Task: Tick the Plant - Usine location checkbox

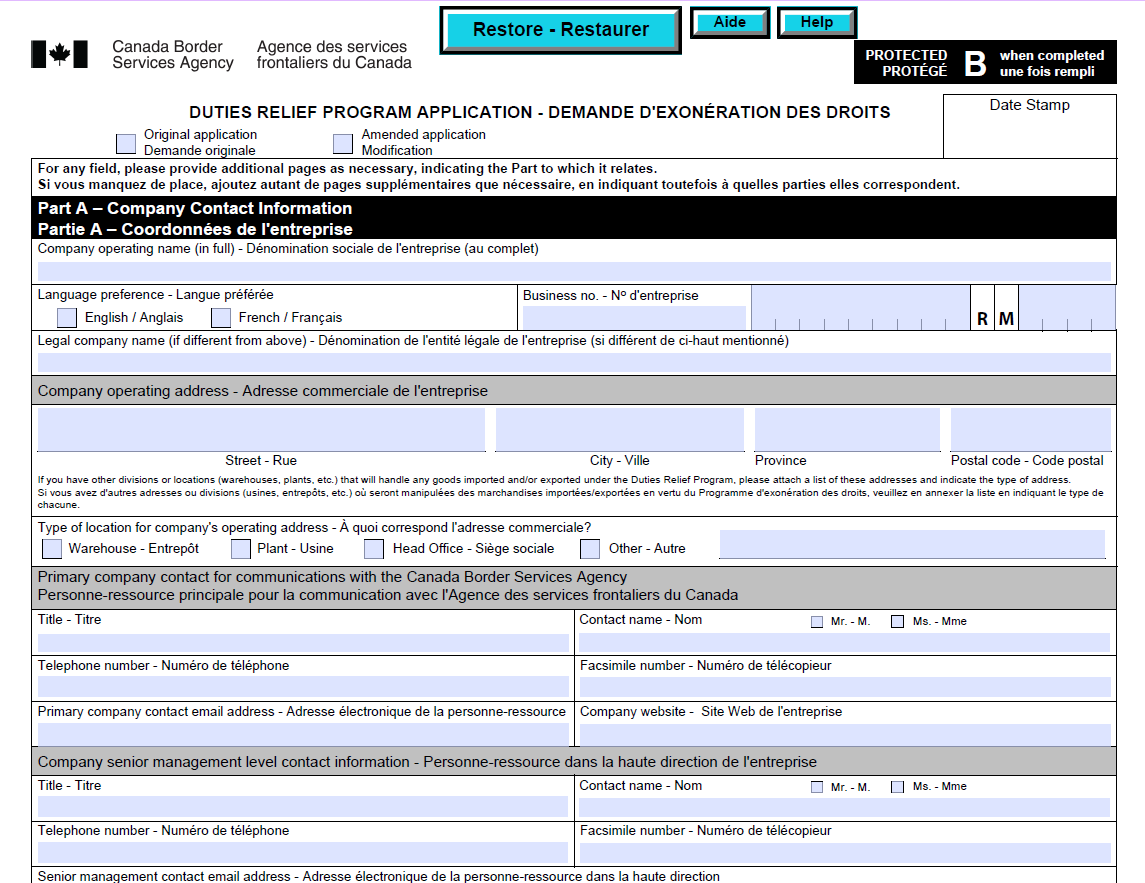Action: coord(241,548)
